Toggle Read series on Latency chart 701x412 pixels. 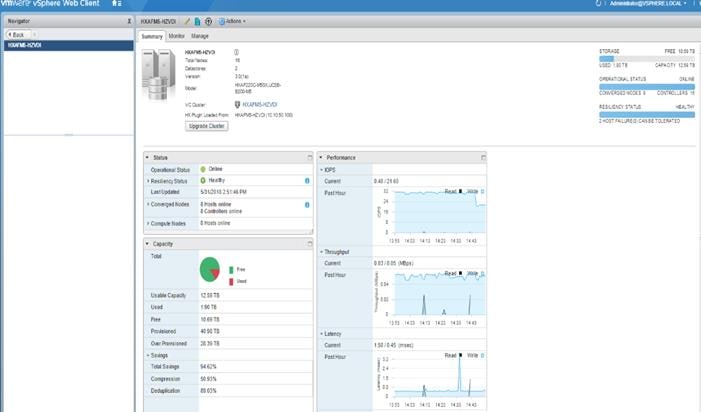point(453,355)
